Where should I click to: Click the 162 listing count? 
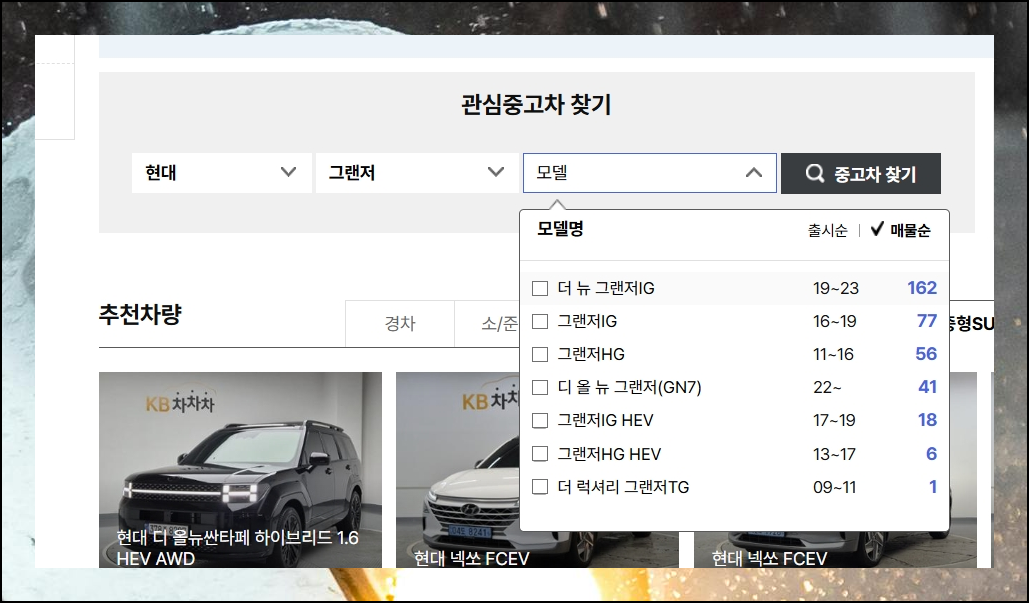pyautogui.click(x=922, y=288)
